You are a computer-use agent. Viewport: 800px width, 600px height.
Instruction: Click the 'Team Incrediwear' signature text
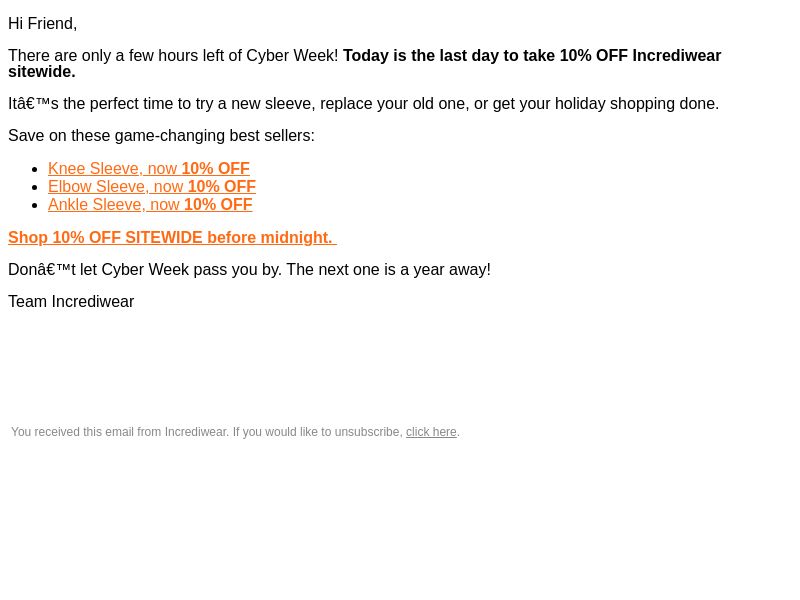71,302
